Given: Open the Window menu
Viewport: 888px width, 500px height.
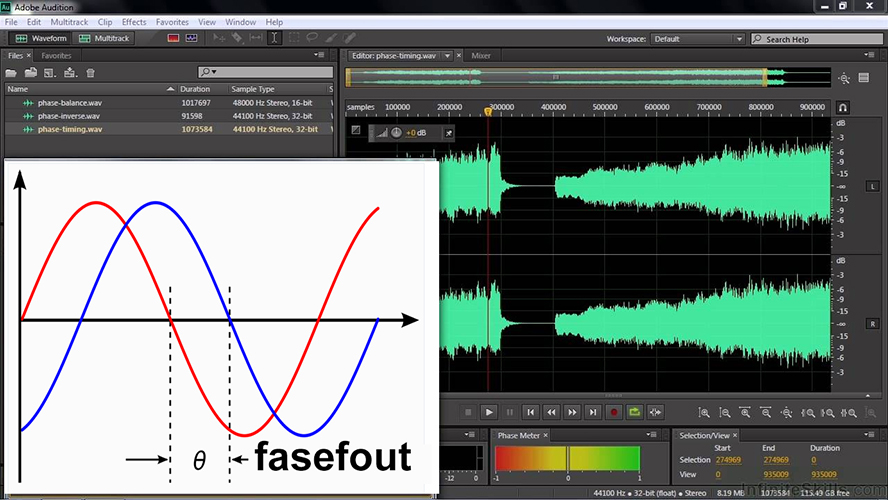Looking at the screenshot, I should point(240,22).
